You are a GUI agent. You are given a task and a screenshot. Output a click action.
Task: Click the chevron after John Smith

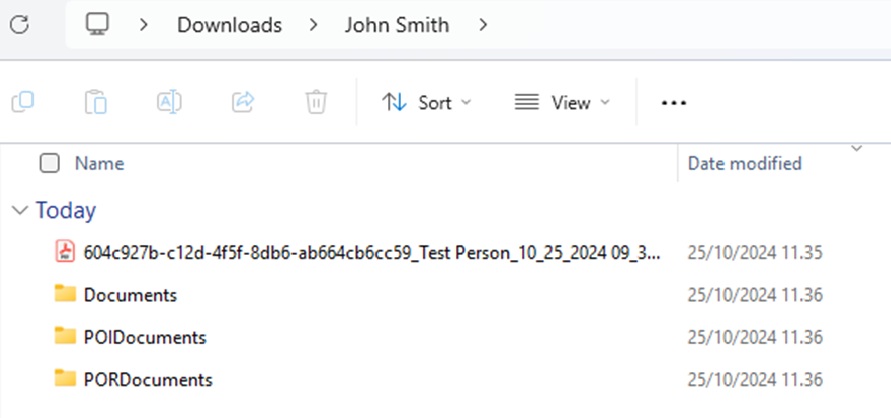(x=484, y=24)
